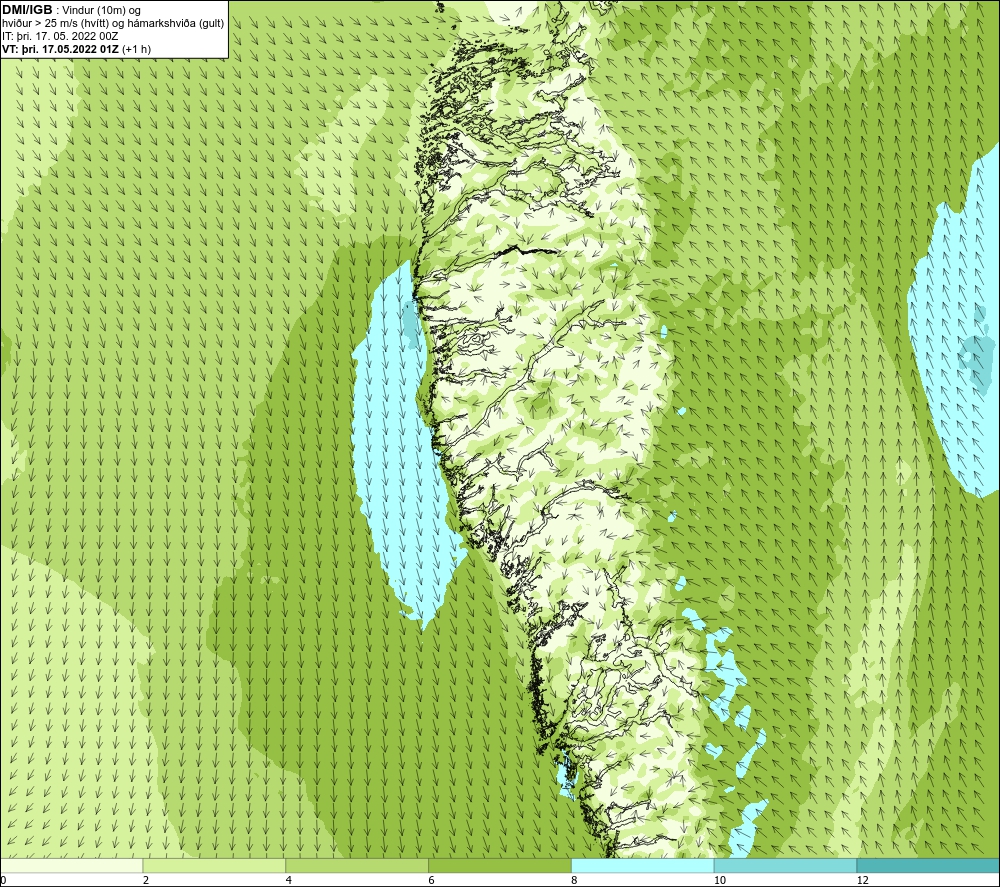The width and height of the screenshot is (1000, 887).
Task: Click the 'hviður > 25 m/s' legend line
Action: (113, 24)
